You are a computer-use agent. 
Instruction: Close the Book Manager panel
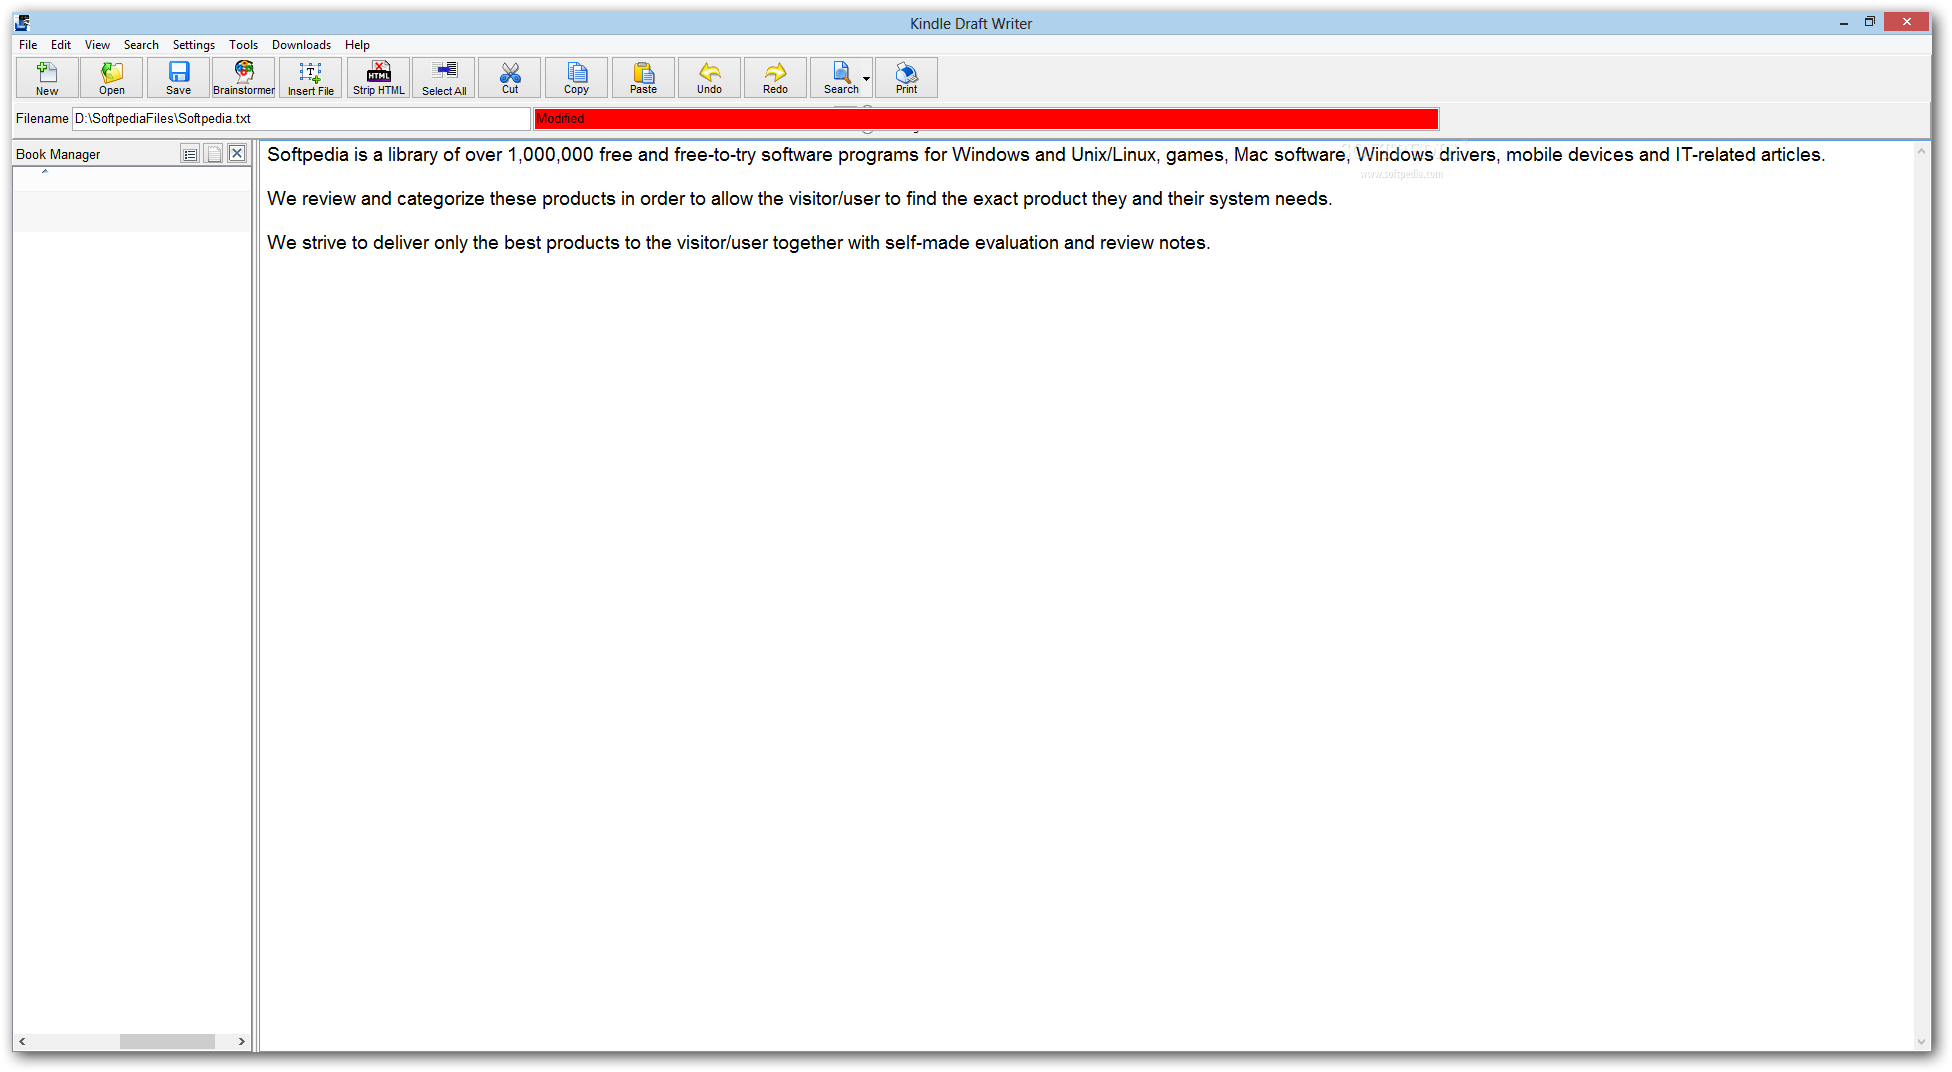pyautogui.click(x=237, y=153)
